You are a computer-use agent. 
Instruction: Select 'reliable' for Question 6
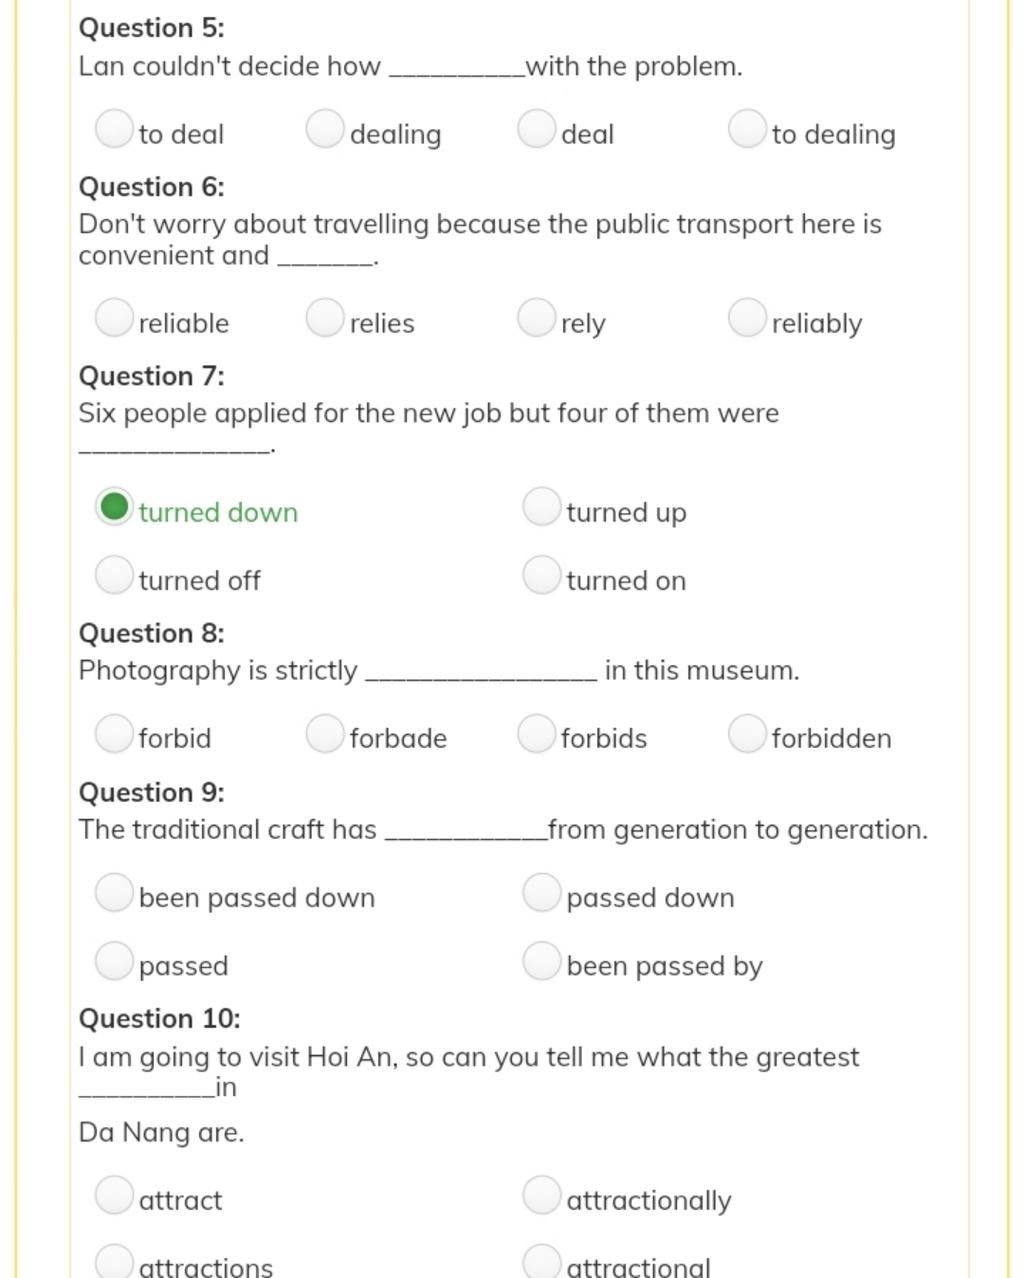click(114, 318)
